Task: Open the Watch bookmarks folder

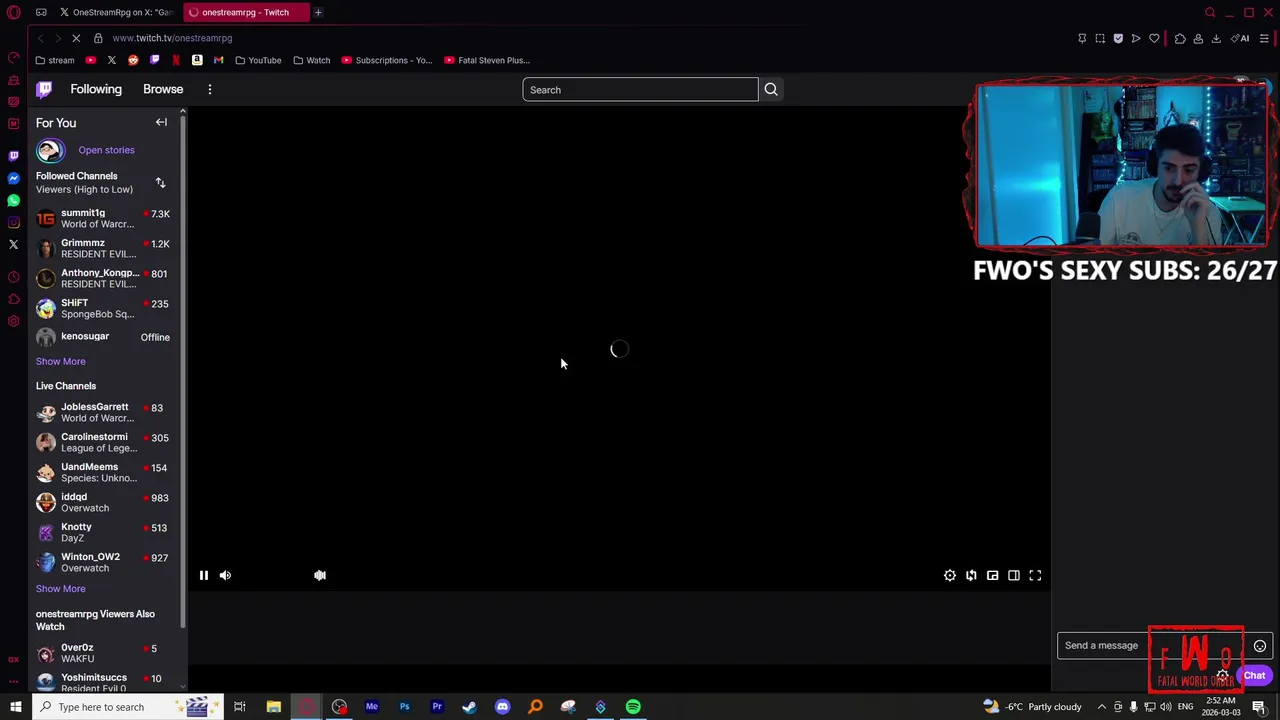Action: 312,60
